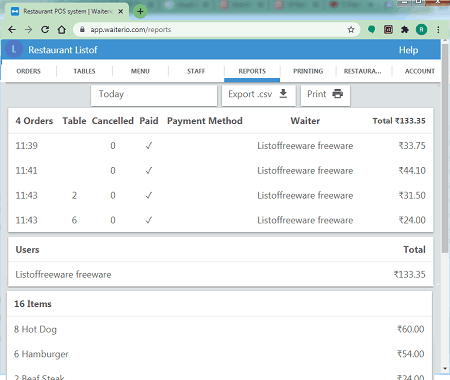This screenshot has height=380, width=450.
Task: Close the Restaurant POS system tab
Action: (x=121, y=11)
